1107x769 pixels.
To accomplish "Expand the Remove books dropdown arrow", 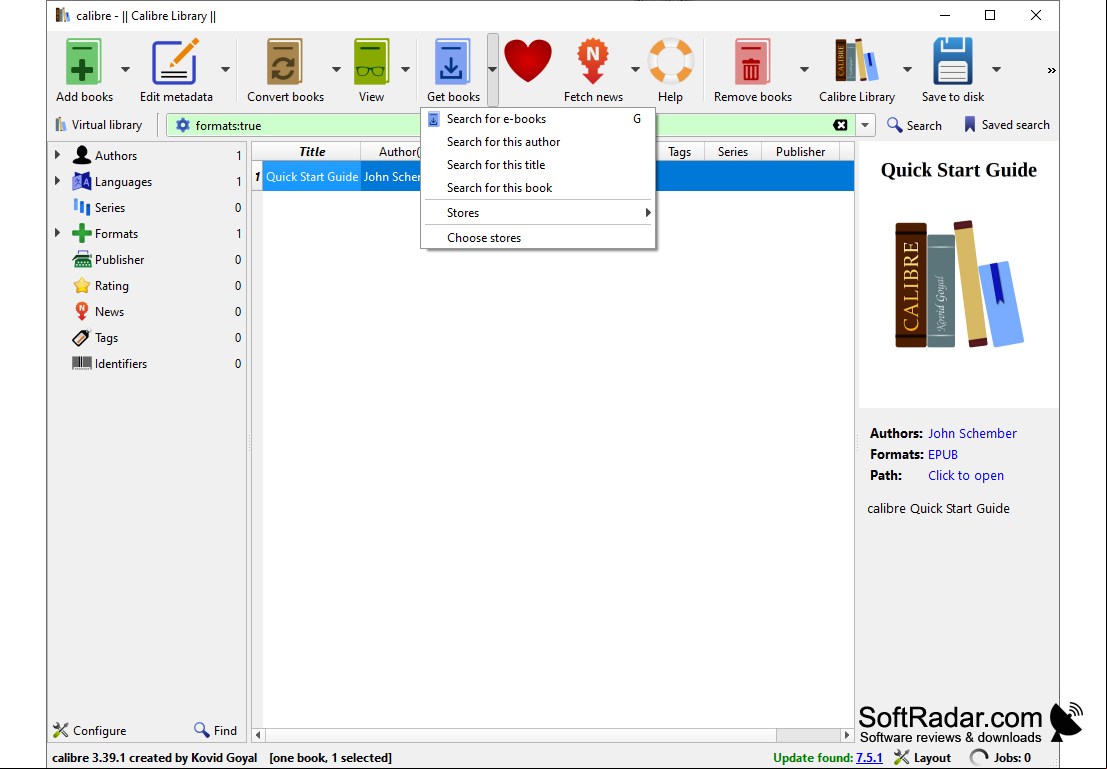I will click(804, 69).
